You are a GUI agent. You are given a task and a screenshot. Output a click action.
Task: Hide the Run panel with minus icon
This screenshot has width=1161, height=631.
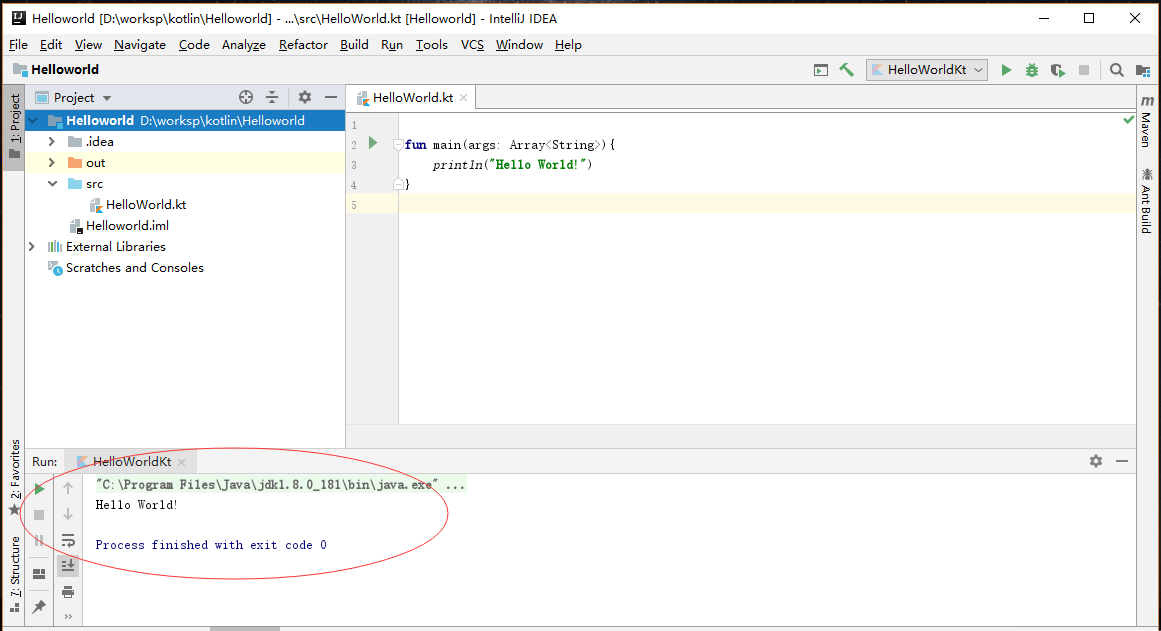point(1122,461)
